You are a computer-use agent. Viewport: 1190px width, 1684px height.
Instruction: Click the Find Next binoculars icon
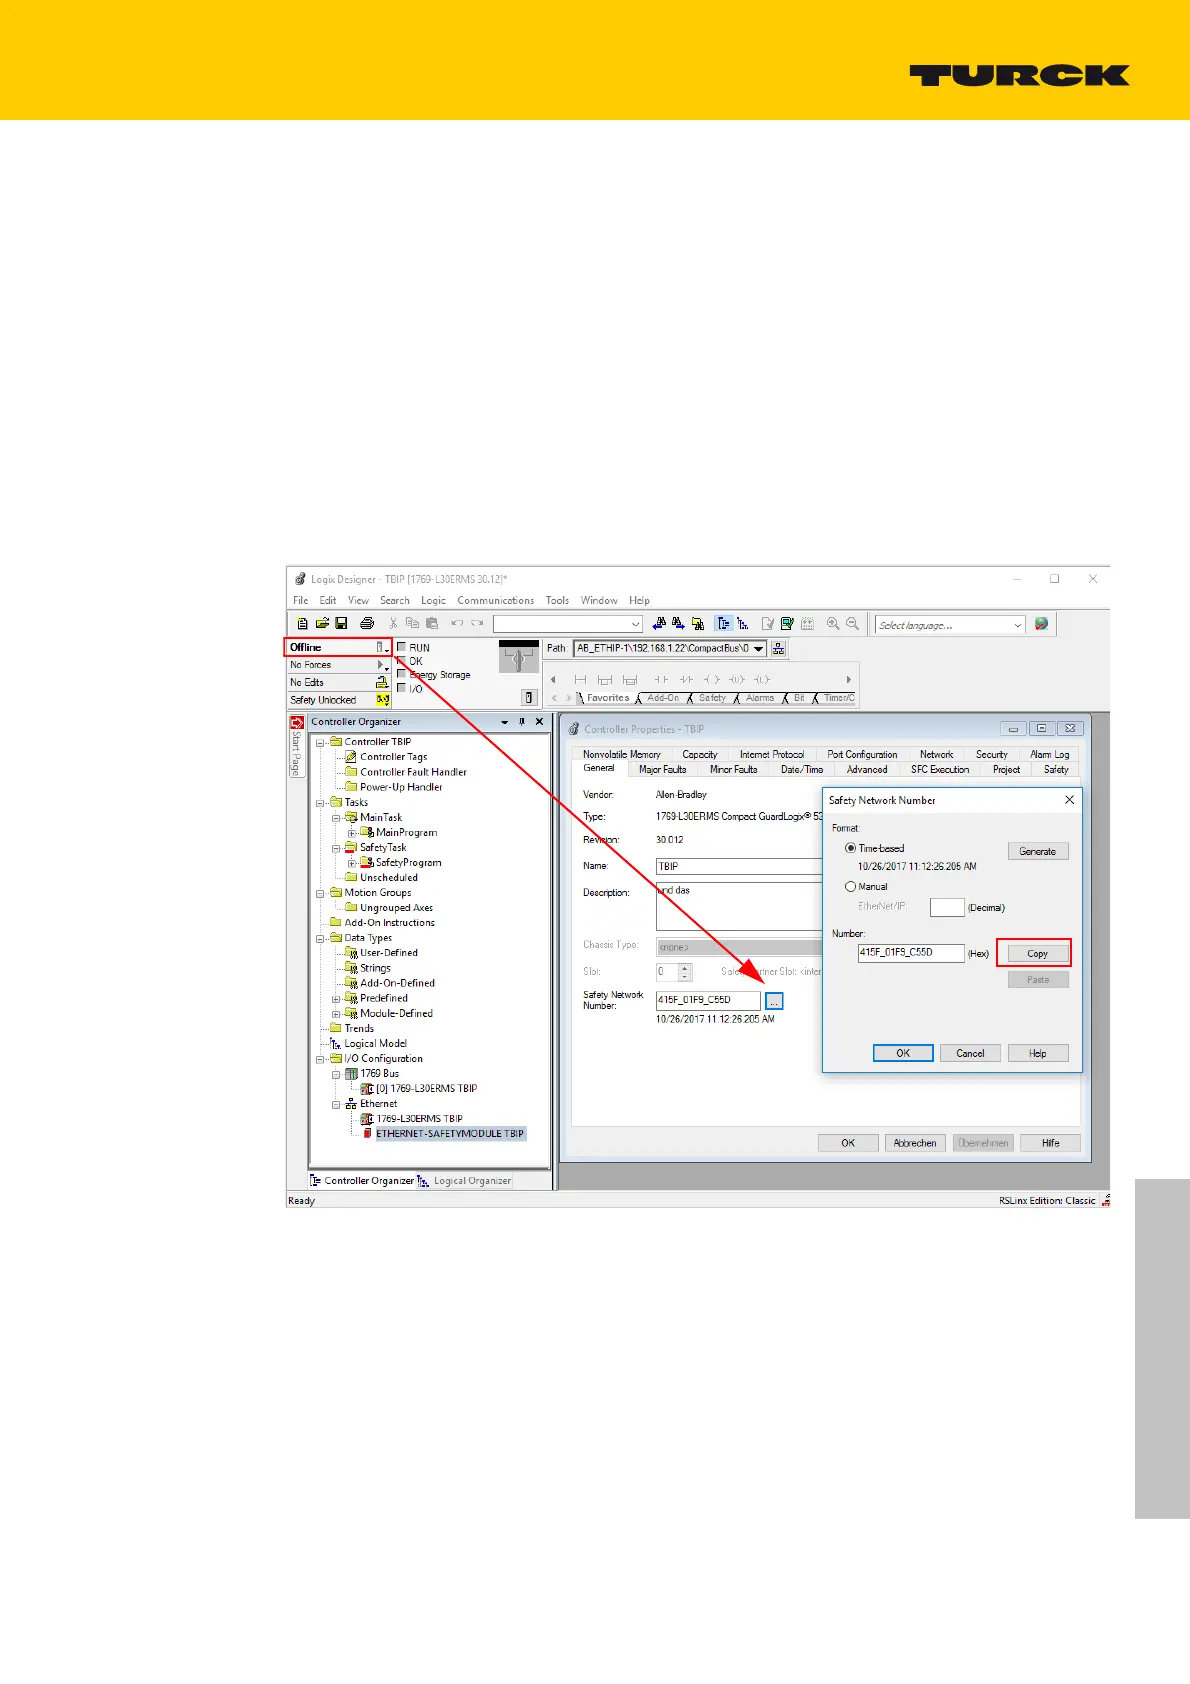pyautogui.click(x=678, y=624)
